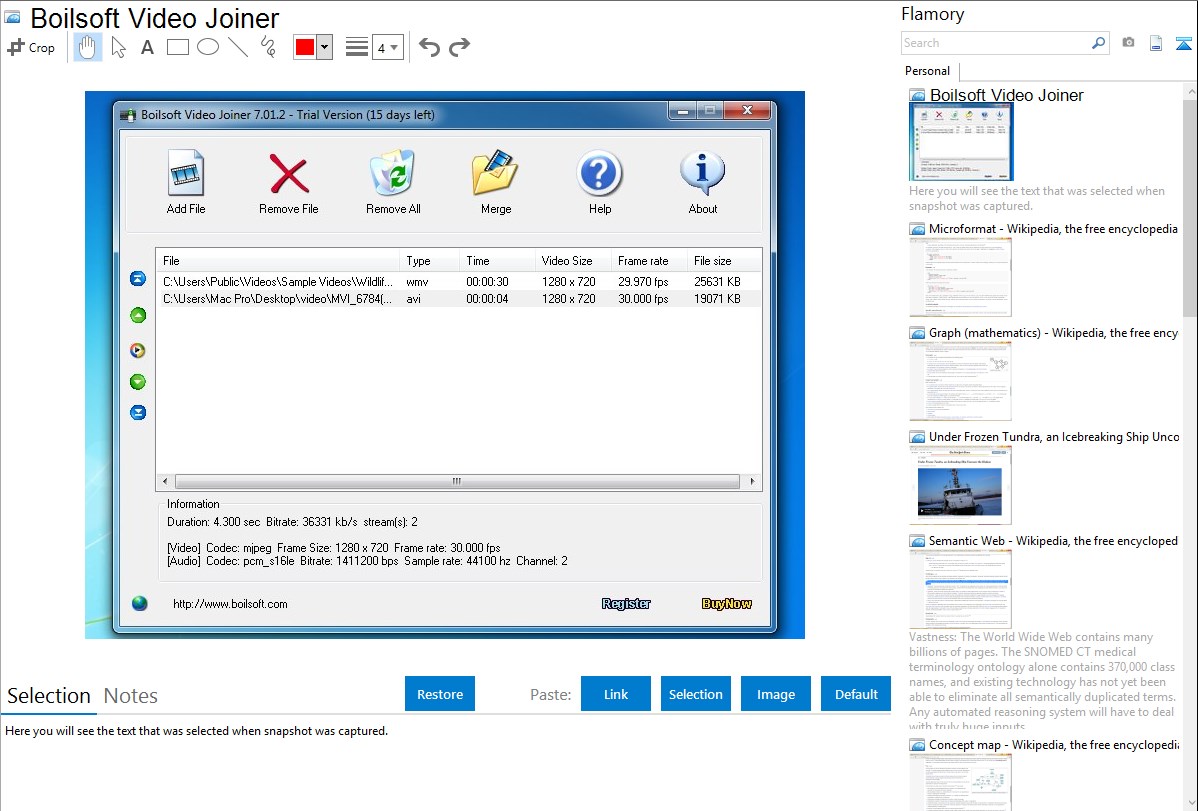This screenshot has width=1198, height=811.
Task: Select the straight line tool
Action: pos(238,47)
